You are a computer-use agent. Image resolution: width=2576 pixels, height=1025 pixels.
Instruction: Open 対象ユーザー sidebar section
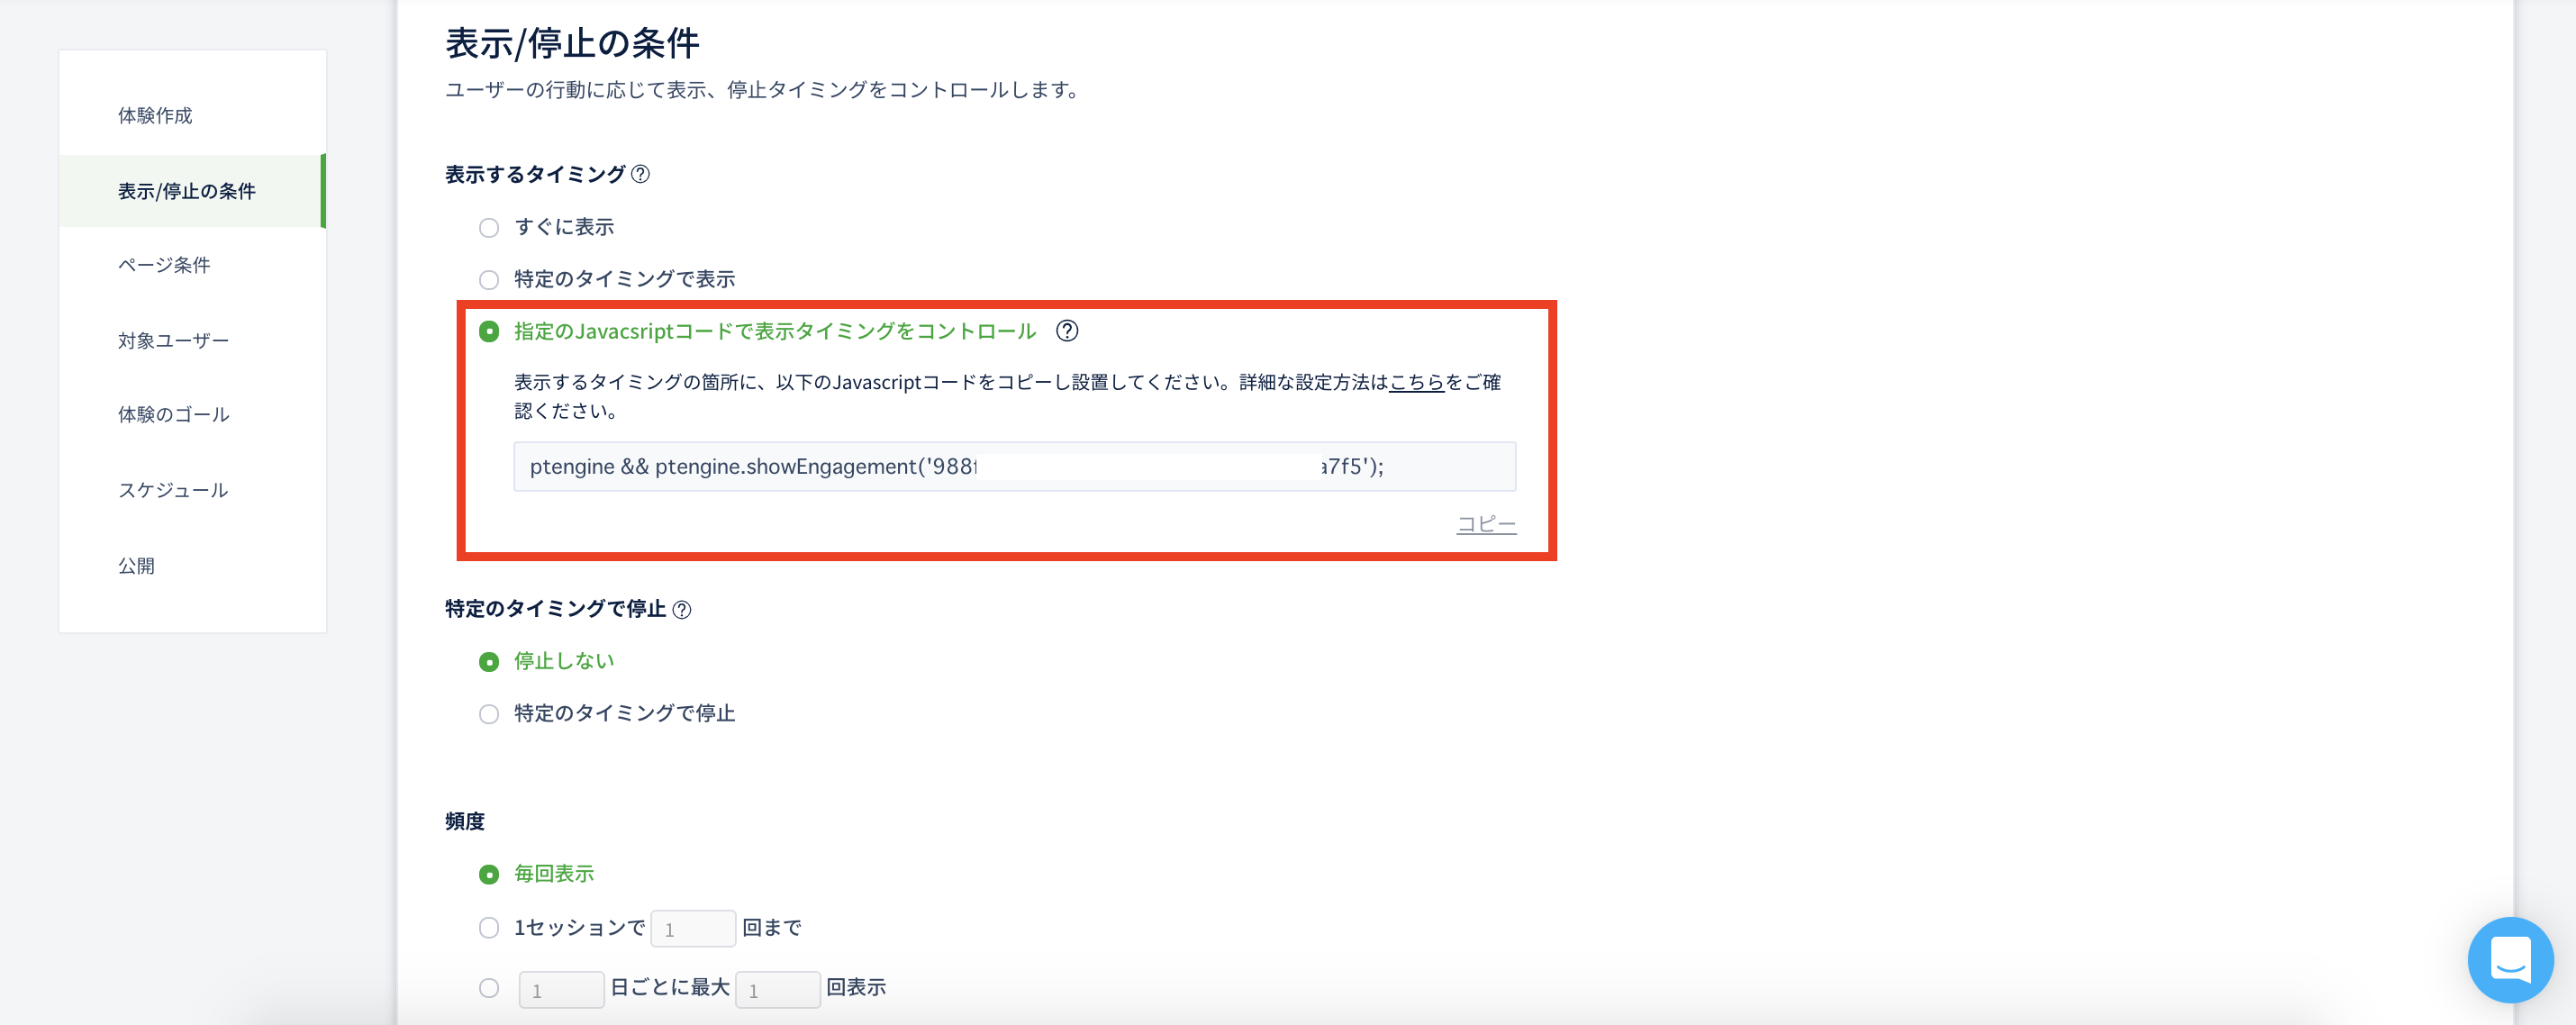173,340
